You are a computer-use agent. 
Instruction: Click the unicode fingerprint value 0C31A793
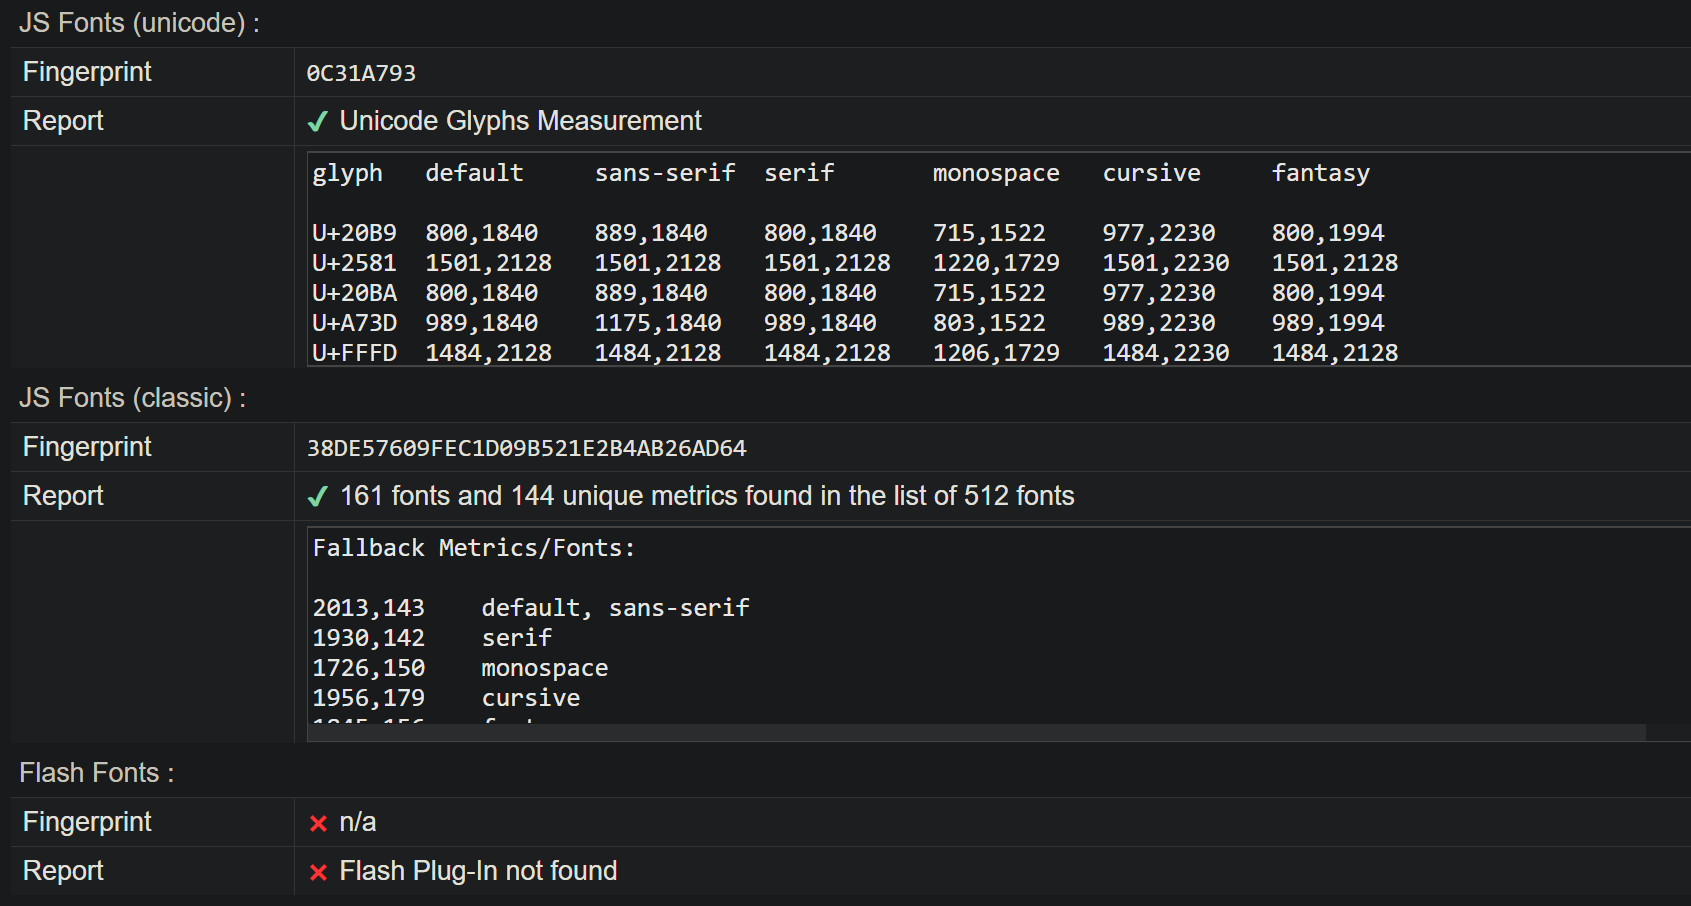tap(361, 73)
